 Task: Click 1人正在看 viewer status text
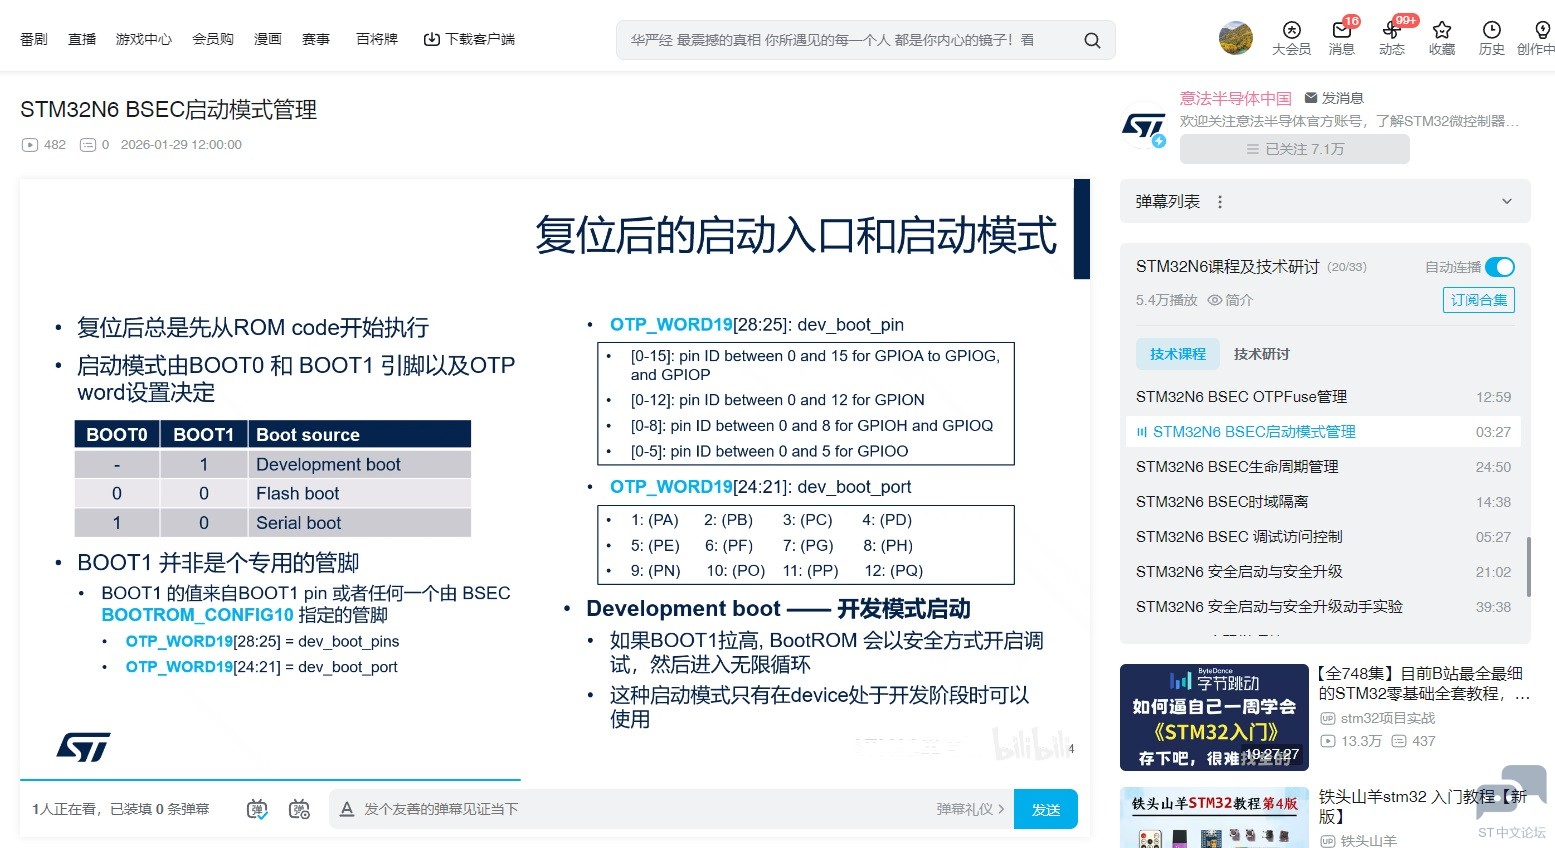tap(66, 809)
